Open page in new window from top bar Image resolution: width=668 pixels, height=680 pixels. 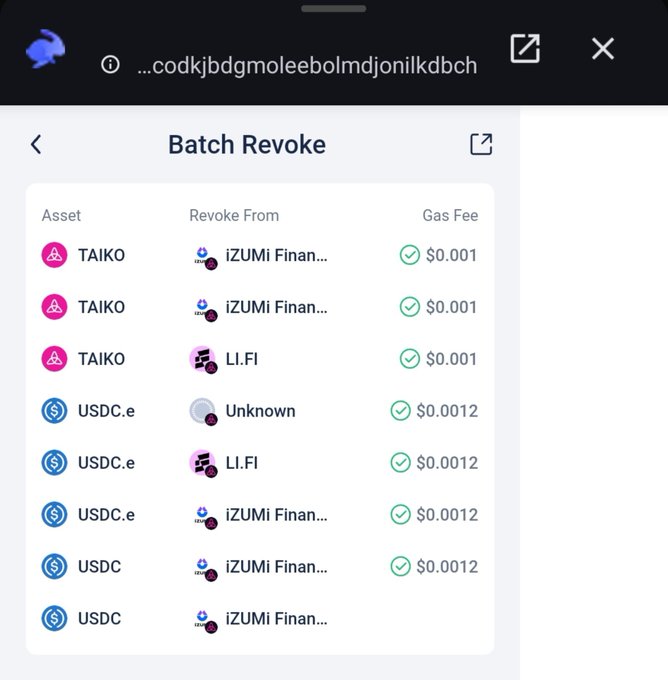[525, 48]
